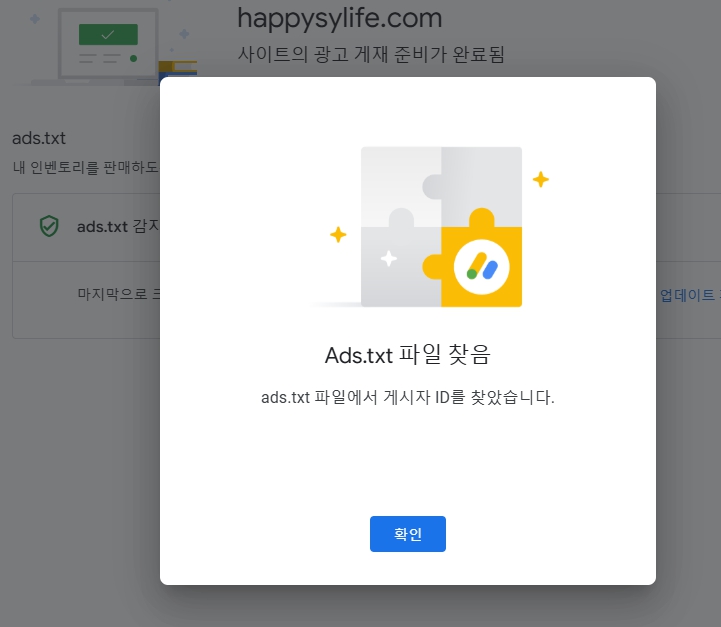Click the '마지막으로' row text
721x627 pixels.
(119, 293)
